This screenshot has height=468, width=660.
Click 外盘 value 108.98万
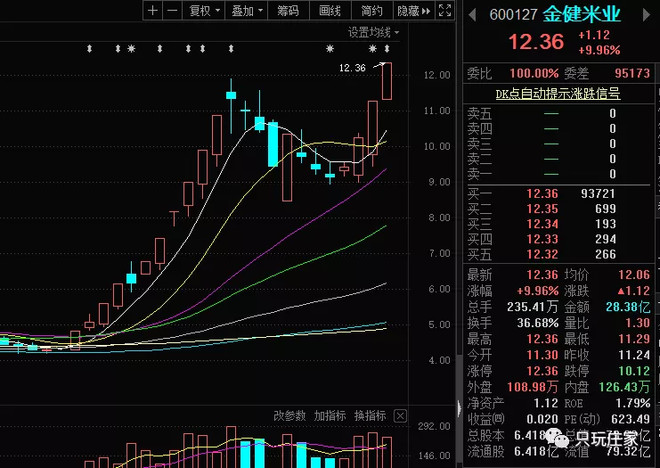532,387
